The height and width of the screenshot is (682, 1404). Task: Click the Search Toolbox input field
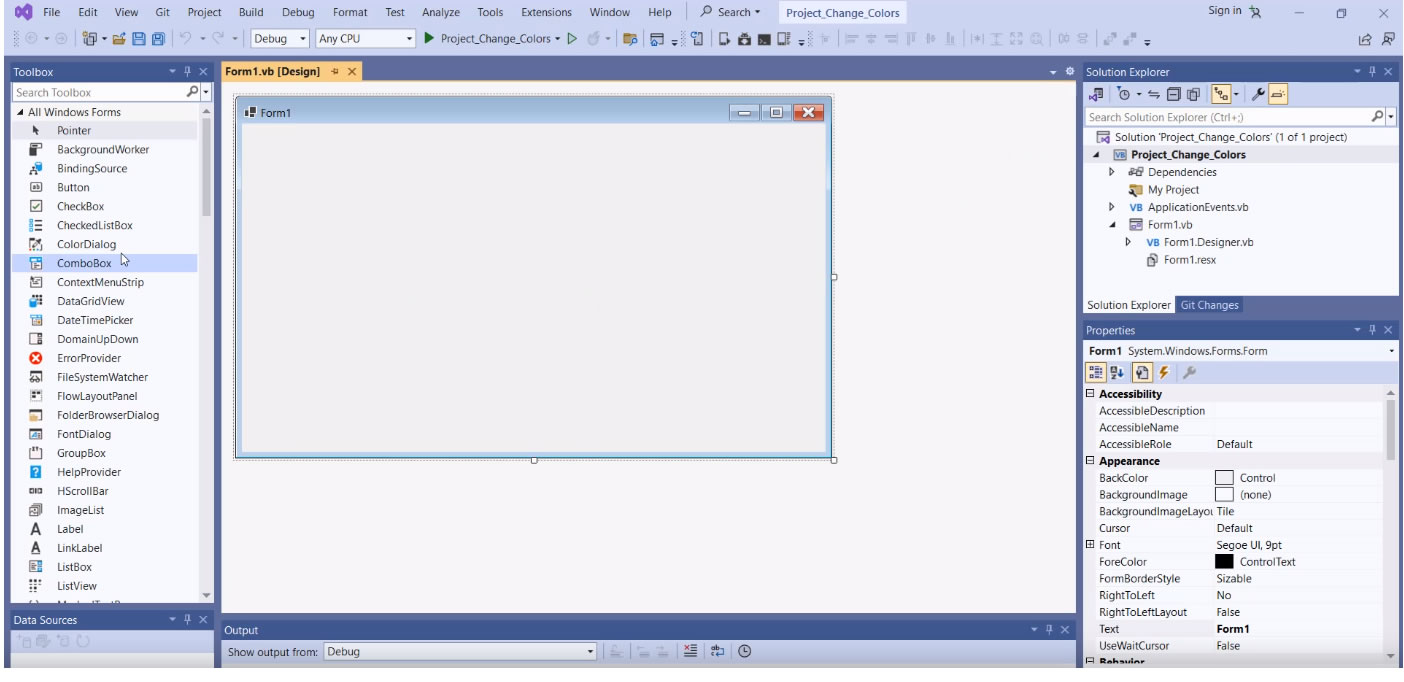pos(98,92)
